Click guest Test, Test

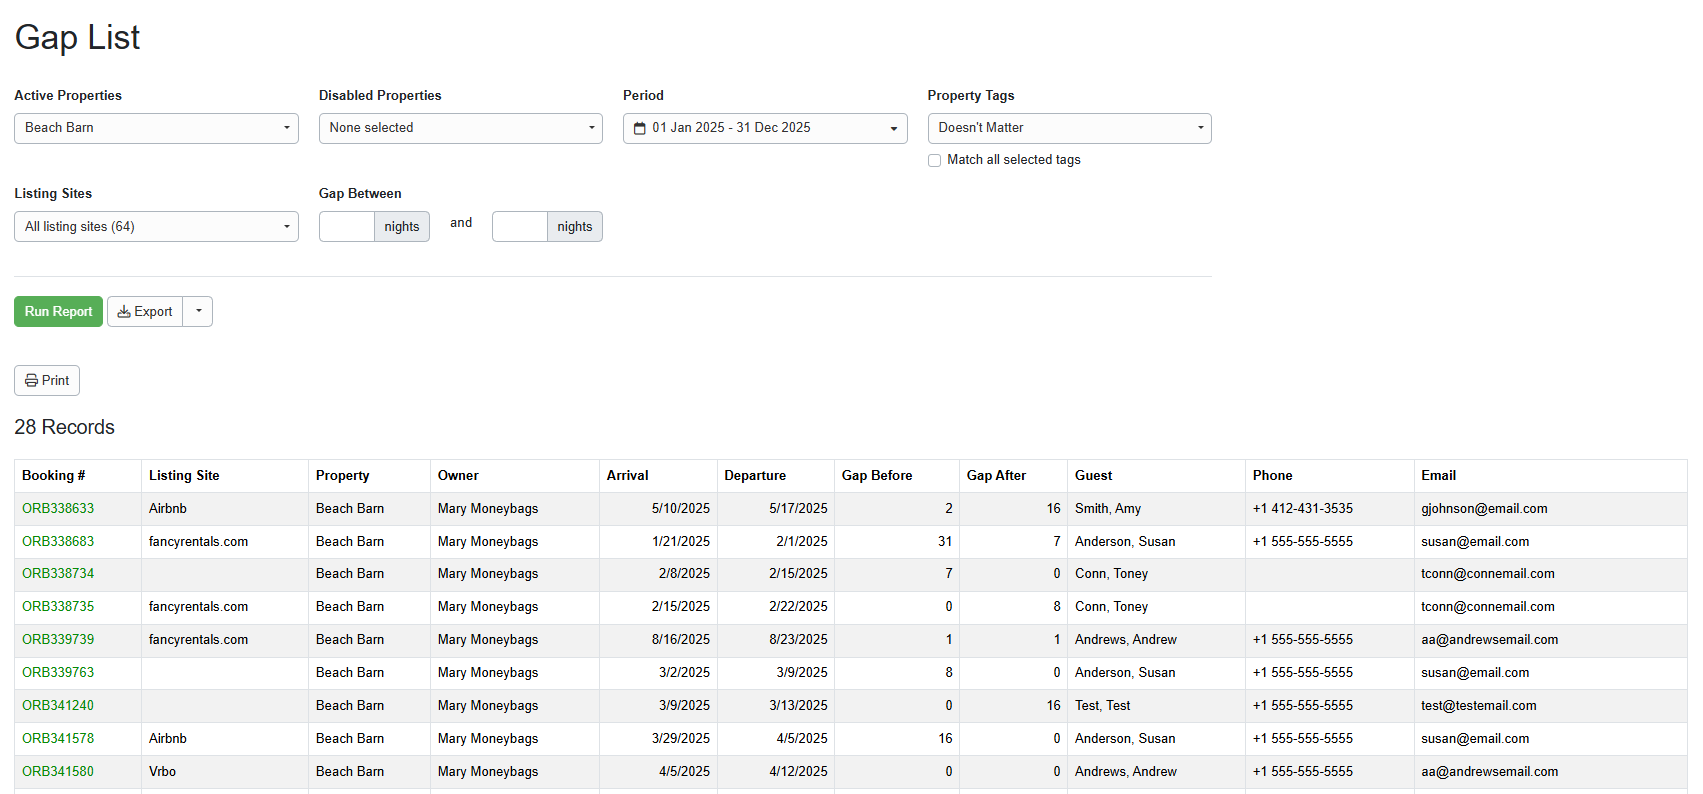click(1103, 705)
